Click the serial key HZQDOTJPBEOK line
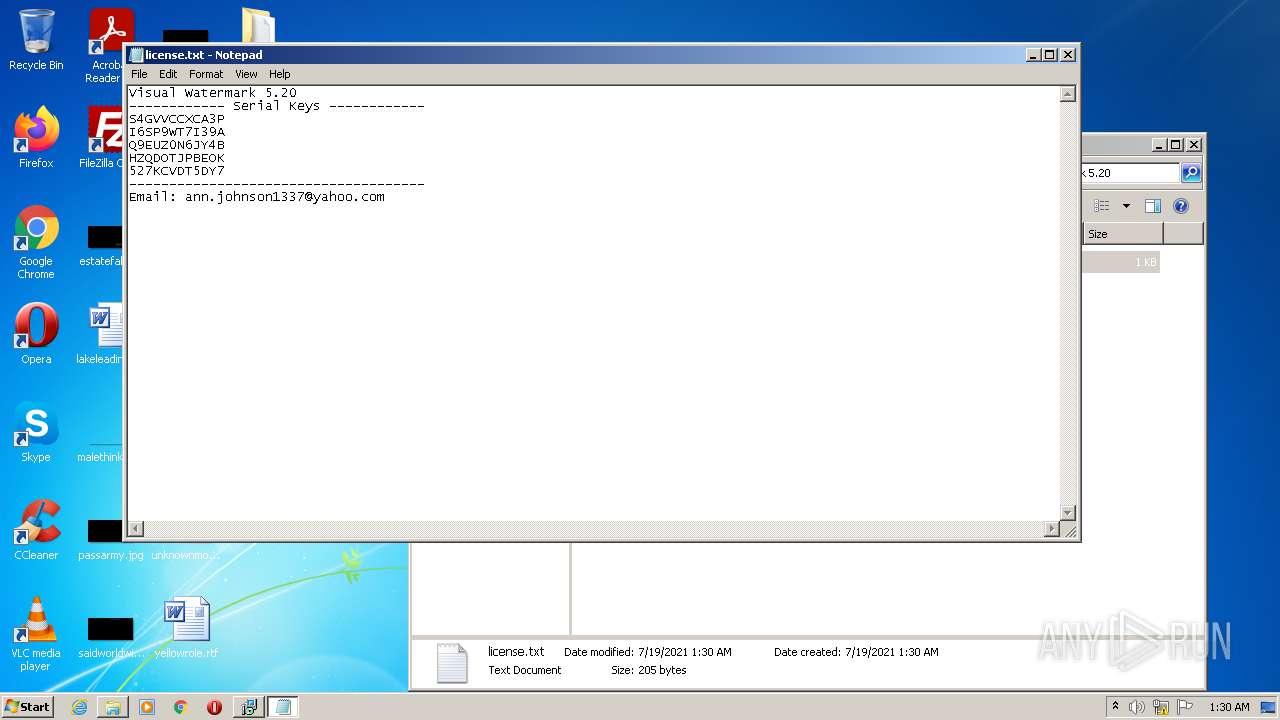 [x=177, y=158]
